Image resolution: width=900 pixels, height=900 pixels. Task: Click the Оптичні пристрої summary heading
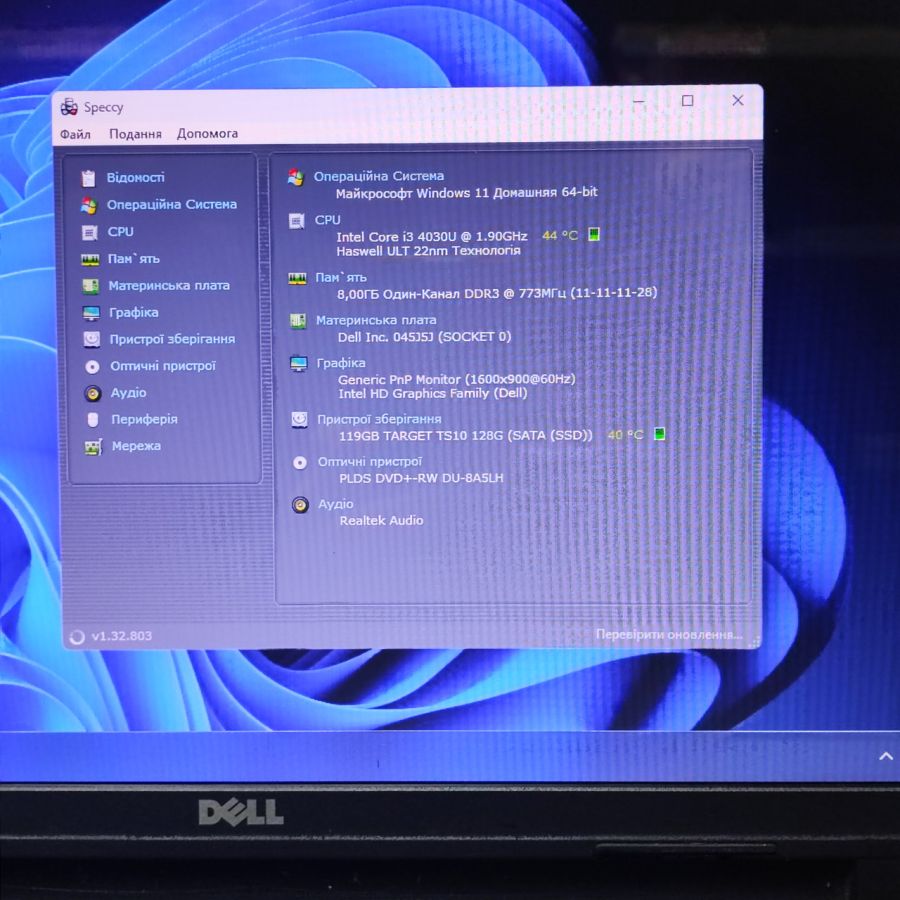point(370,461)
